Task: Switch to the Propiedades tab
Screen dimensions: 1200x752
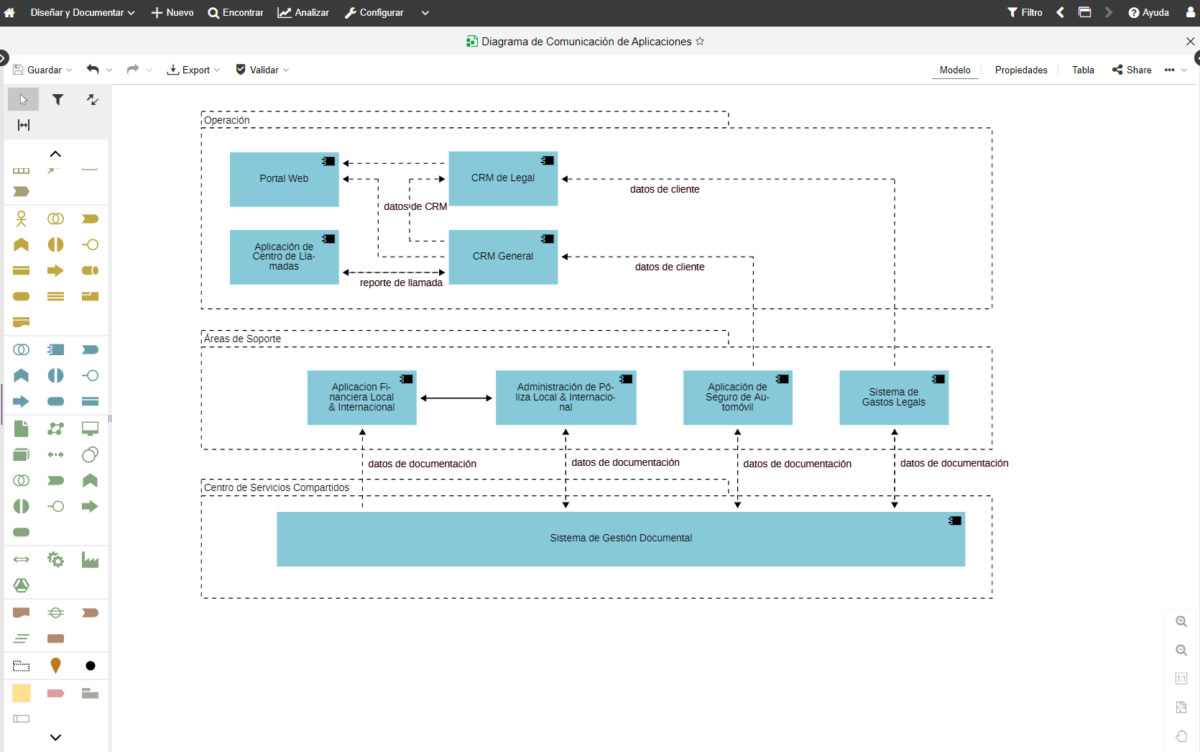Action: tap(1021, 70)
